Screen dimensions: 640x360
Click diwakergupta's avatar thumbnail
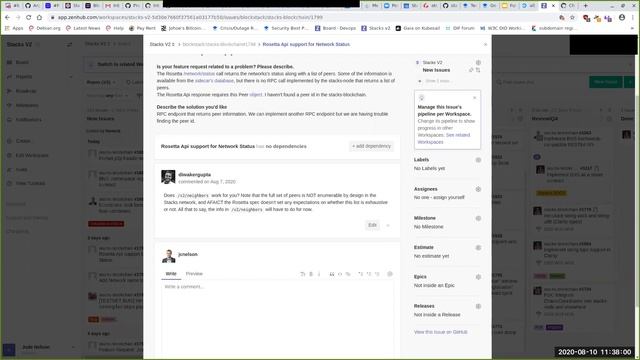168,177
